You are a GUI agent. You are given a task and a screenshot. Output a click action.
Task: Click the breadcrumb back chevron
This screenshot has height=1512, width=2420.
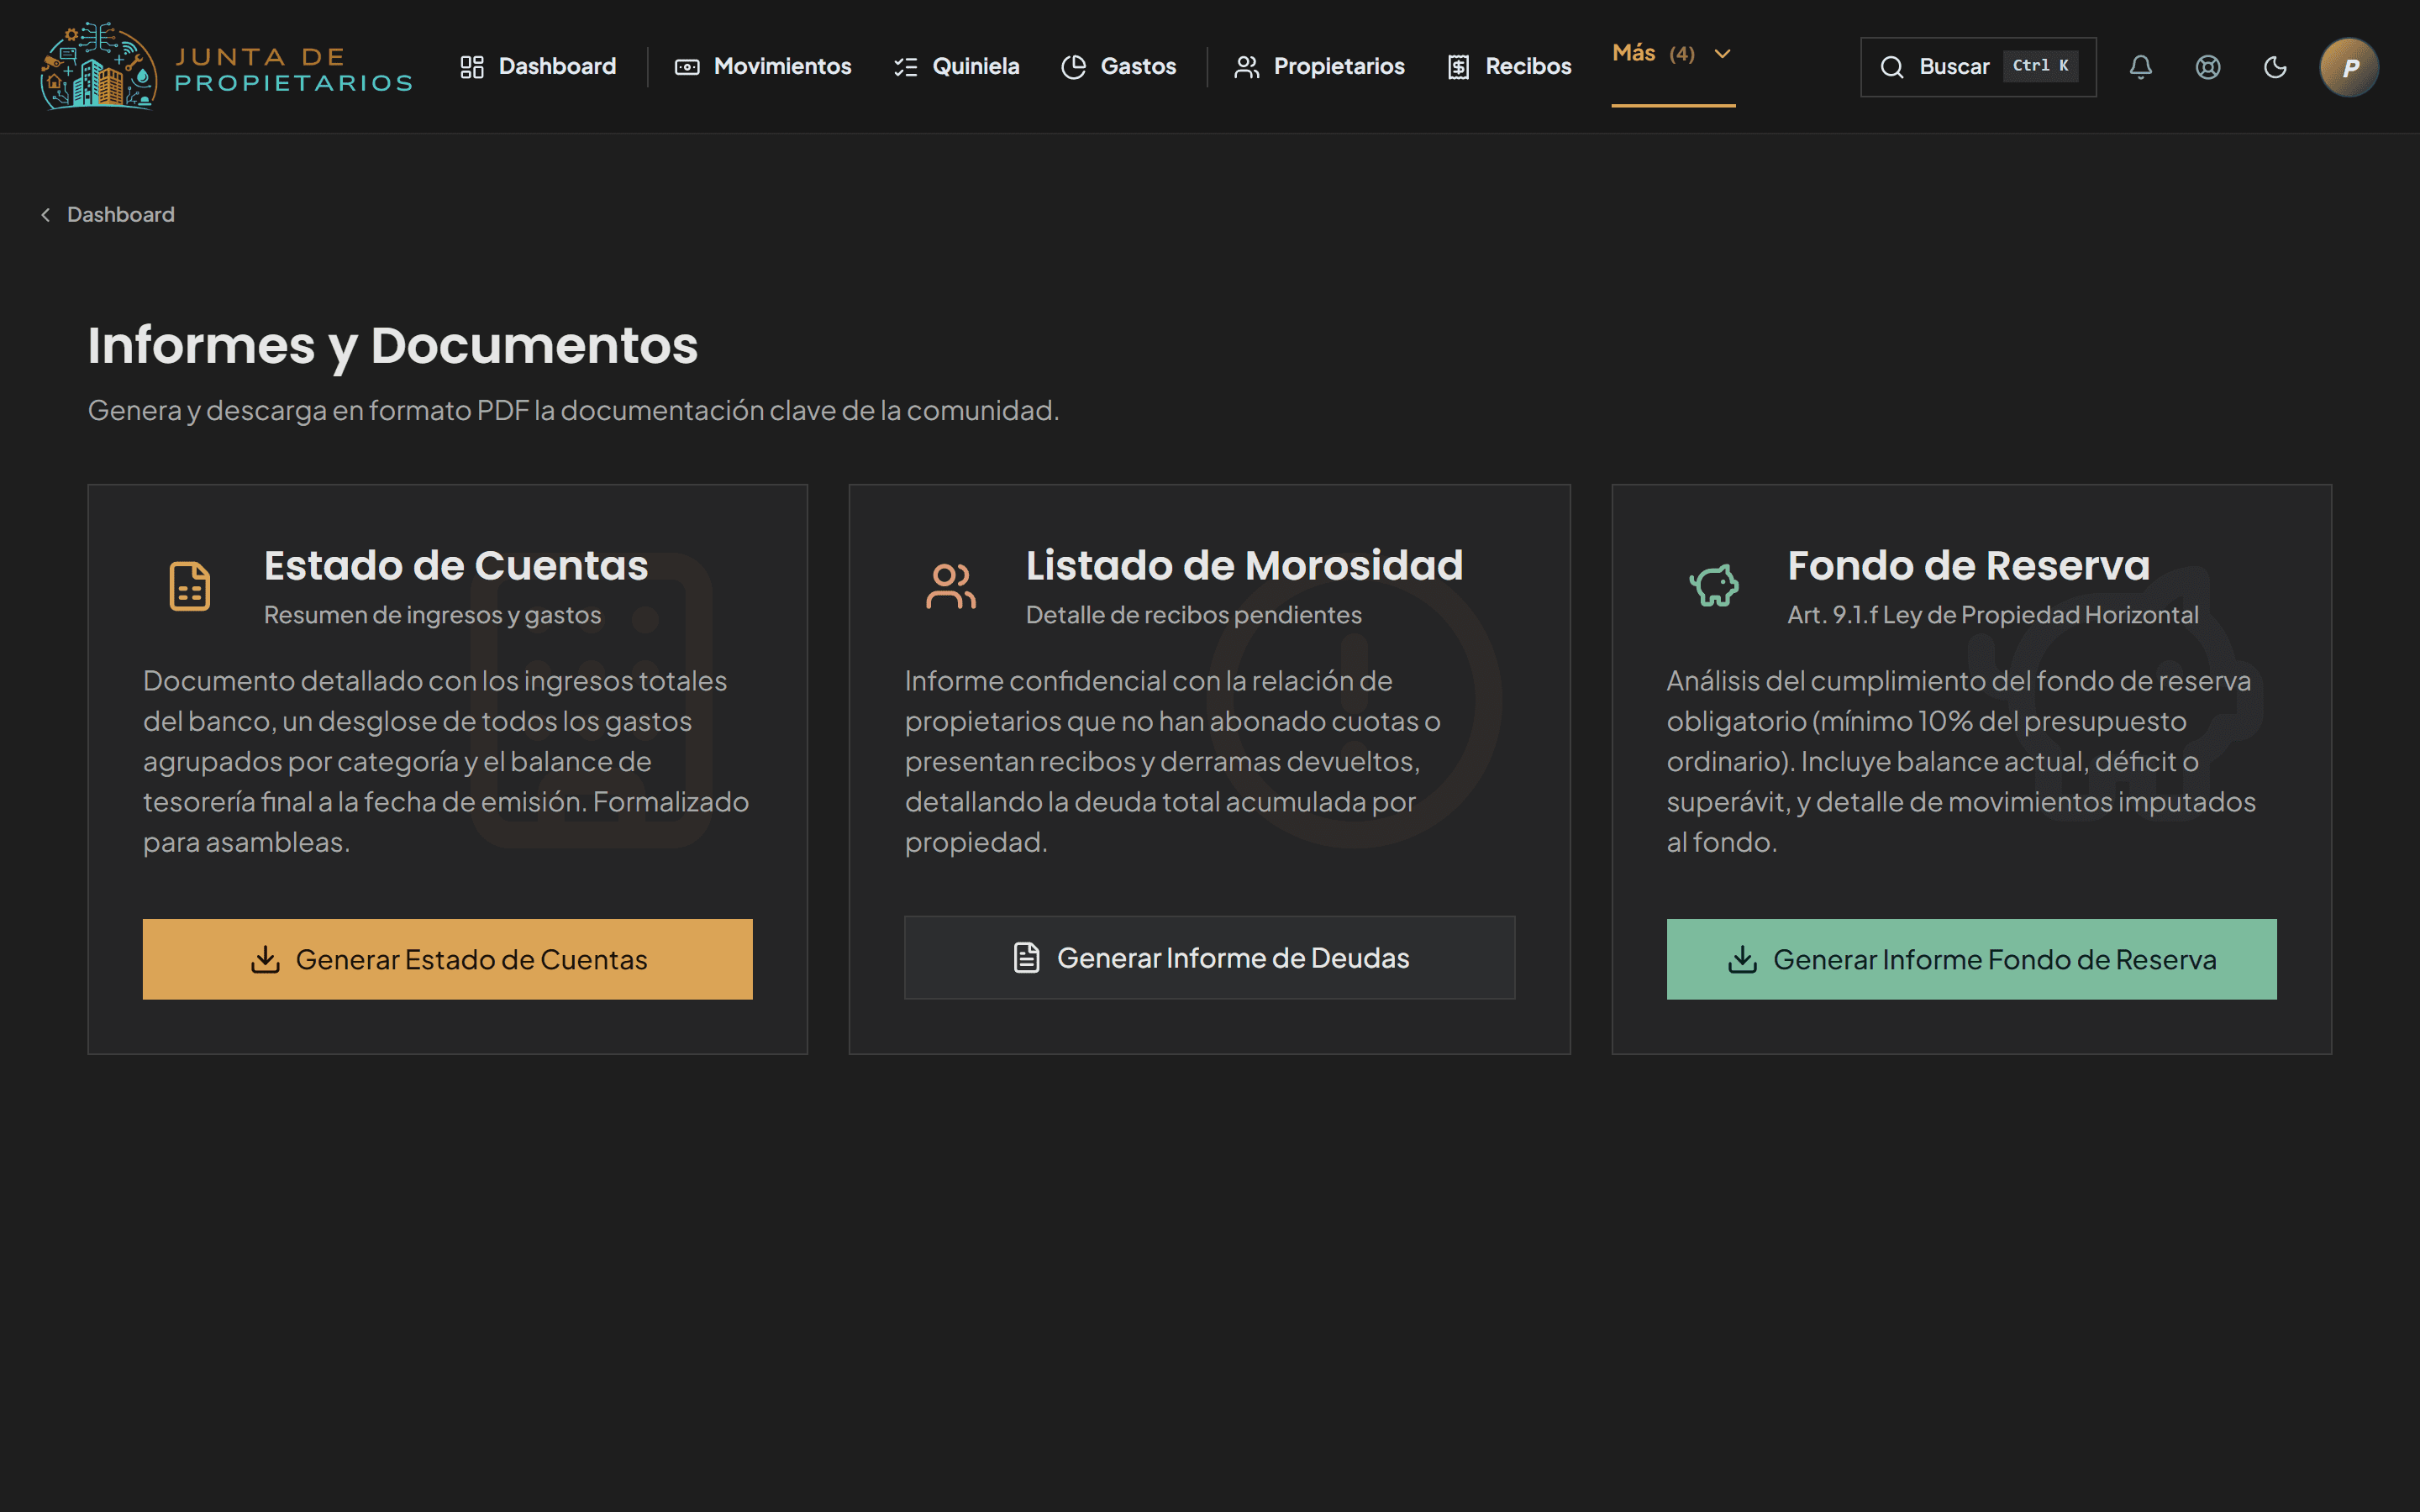[x=46, y=215]
